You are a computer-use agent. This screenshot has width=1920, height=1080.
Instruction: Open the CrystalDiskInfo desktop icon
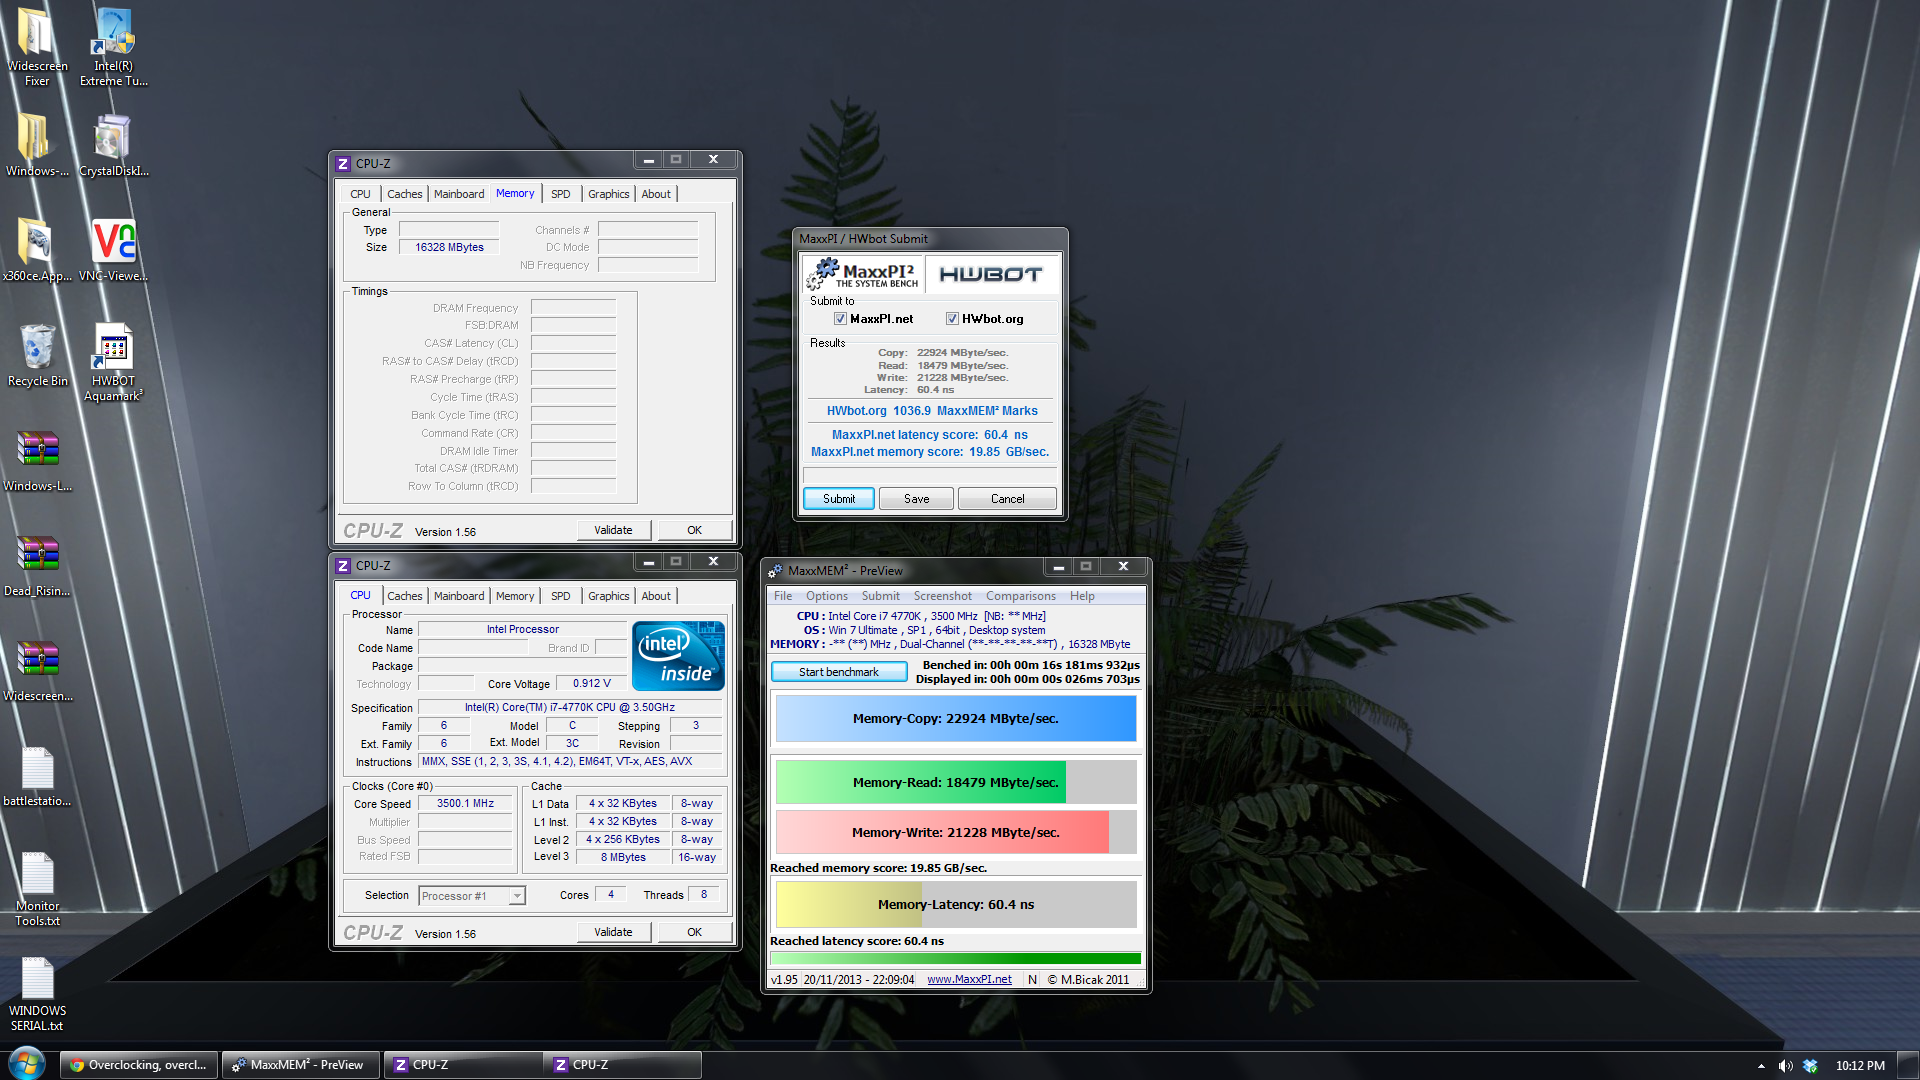coord(114,145)
